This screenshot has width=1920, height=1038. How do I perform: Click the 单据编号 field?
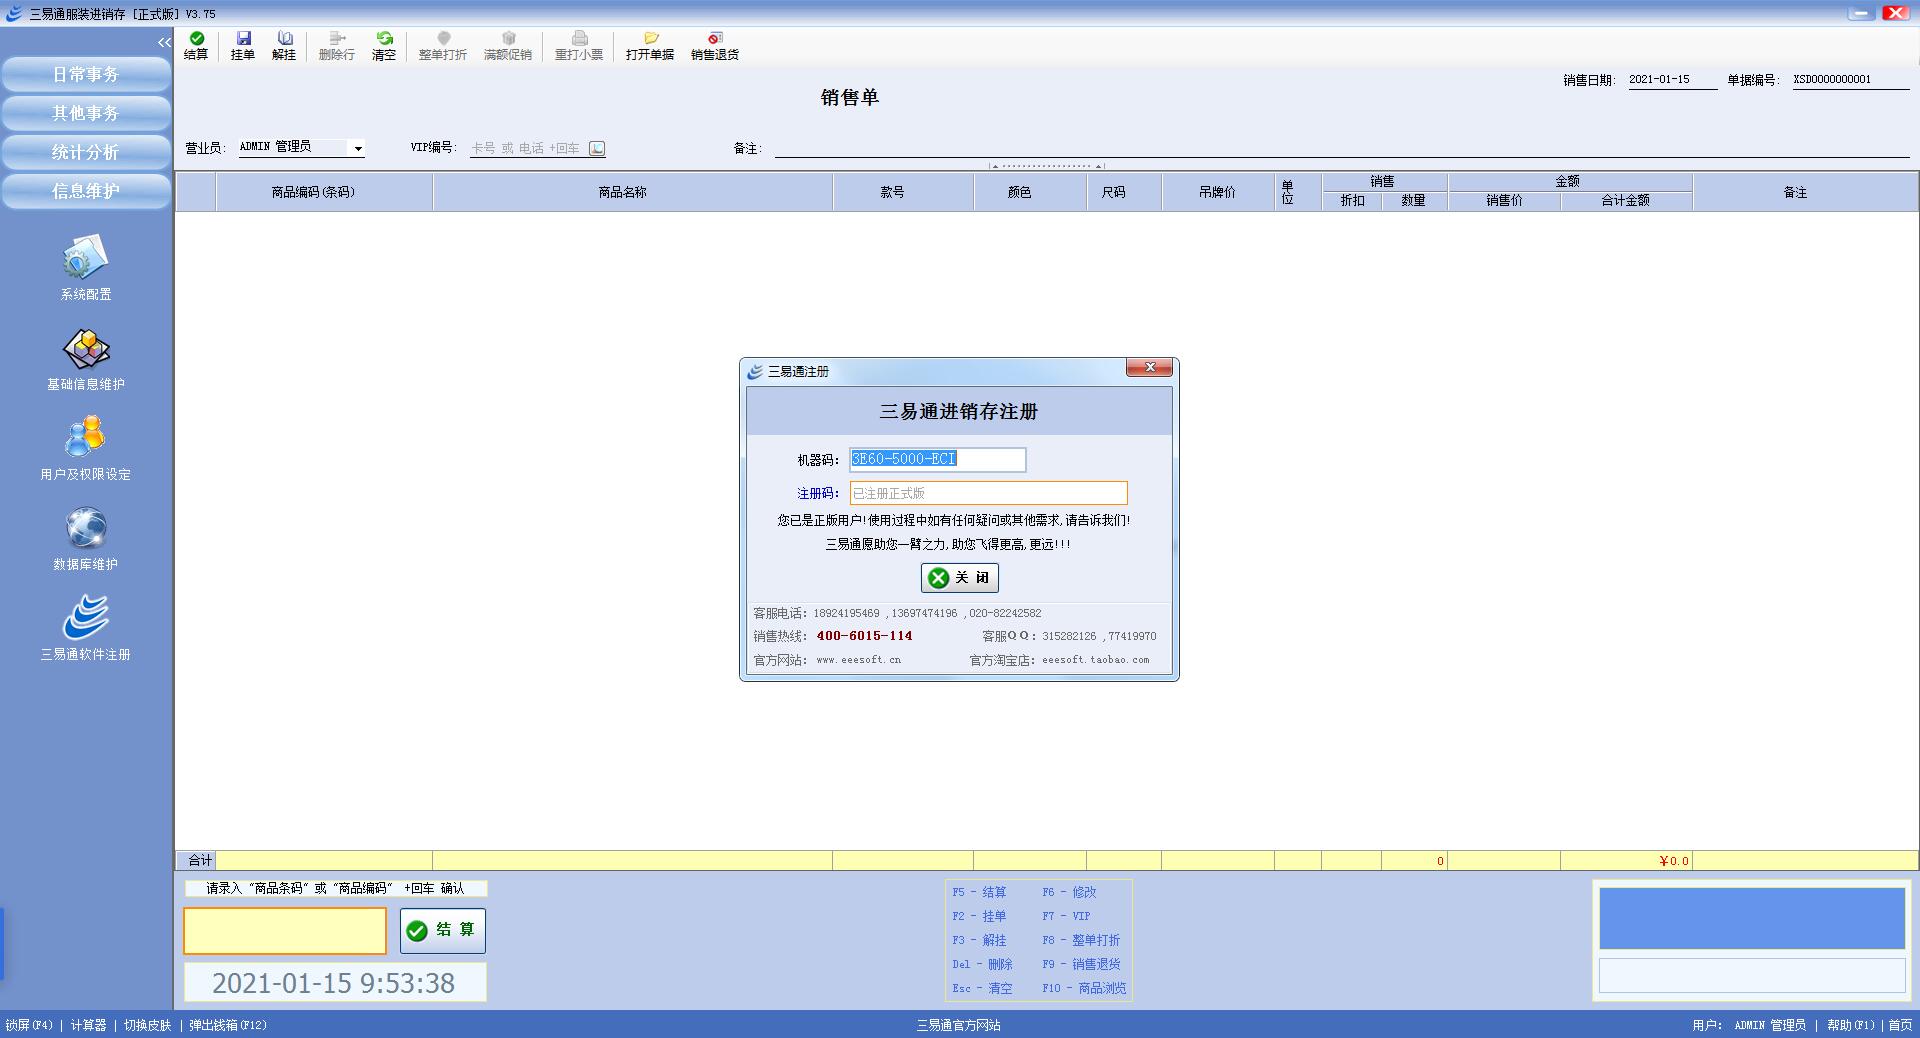1850,80
